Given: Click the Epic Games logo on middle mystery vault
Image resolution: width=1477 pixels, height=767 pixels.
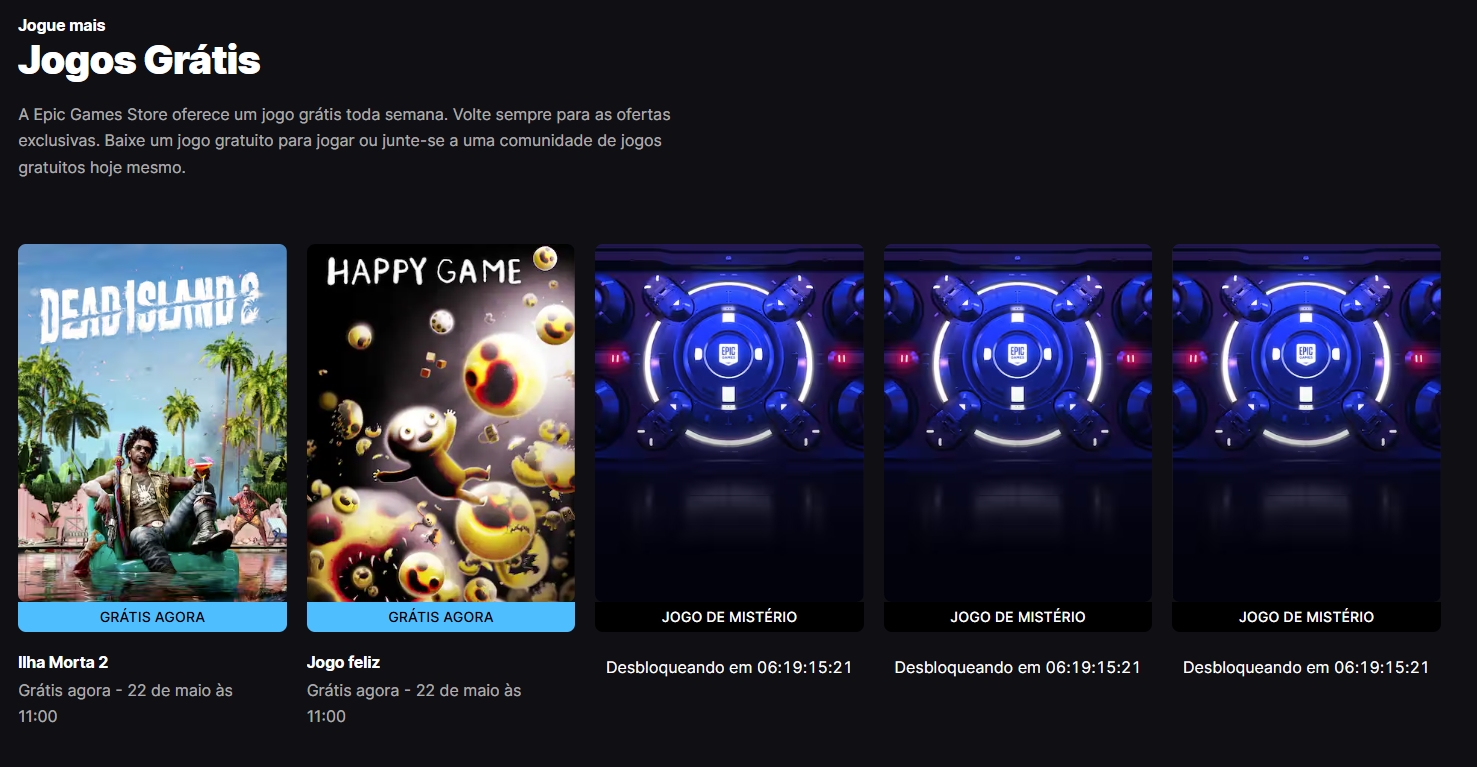Looking at the screenshot, I should click(1017, 354).
